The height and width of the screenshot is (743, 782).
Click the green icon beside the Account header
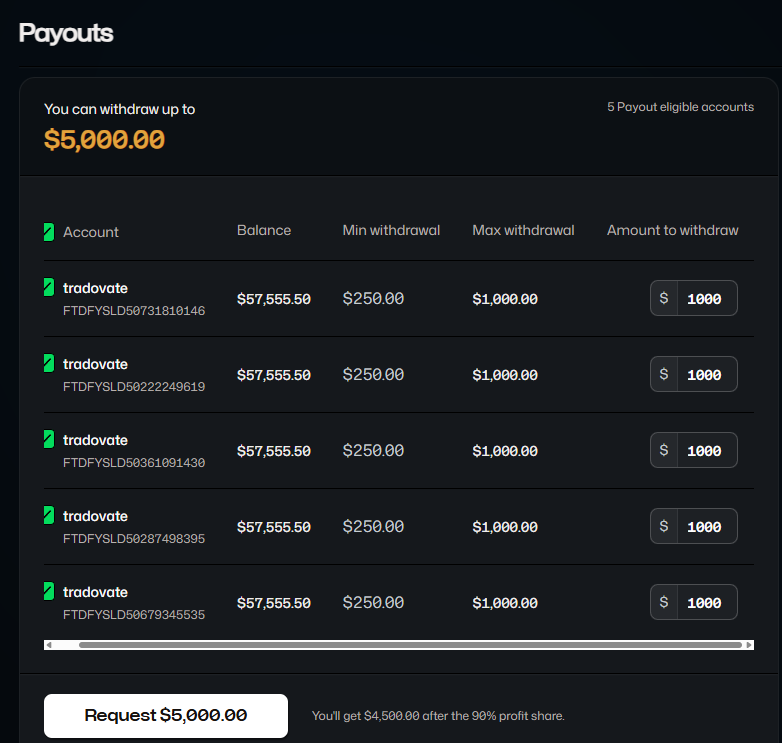pos(49,232)
